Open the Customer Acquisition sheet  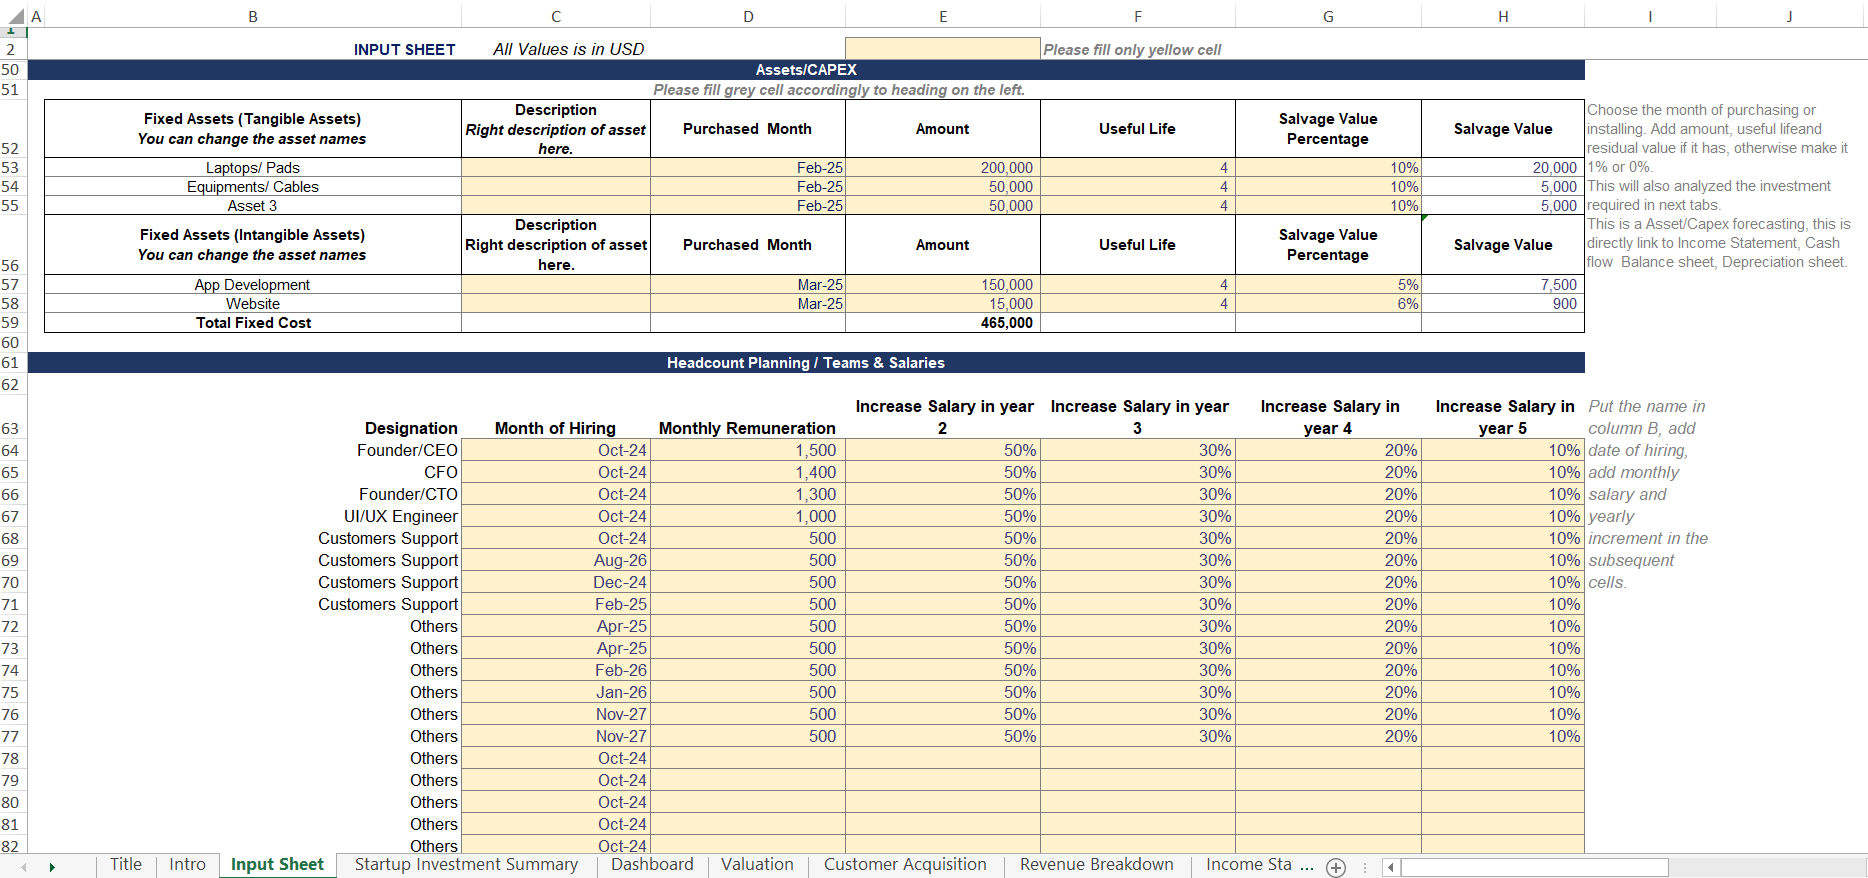point(904,865)
